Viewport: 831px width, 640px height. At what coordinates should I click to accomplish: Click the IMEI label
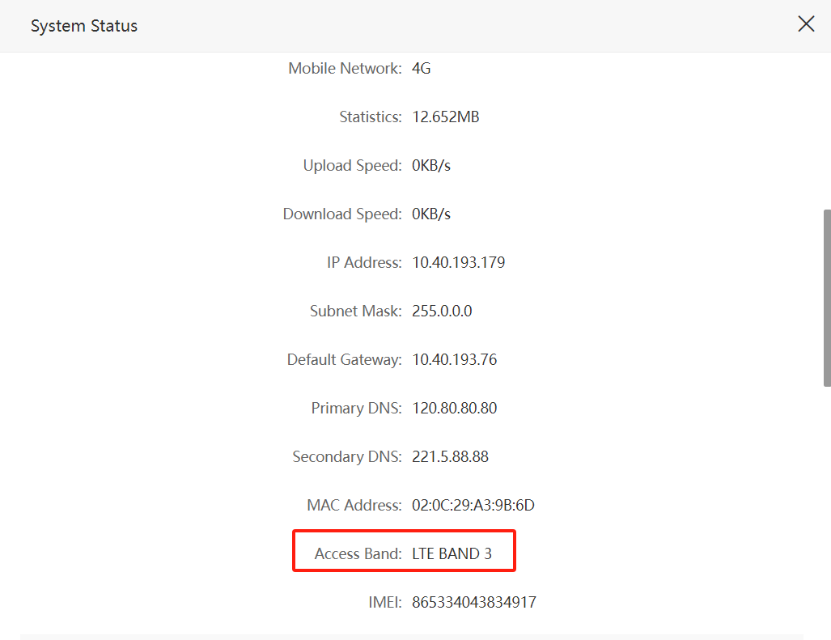pyautogui.click(x=385, y=602)
